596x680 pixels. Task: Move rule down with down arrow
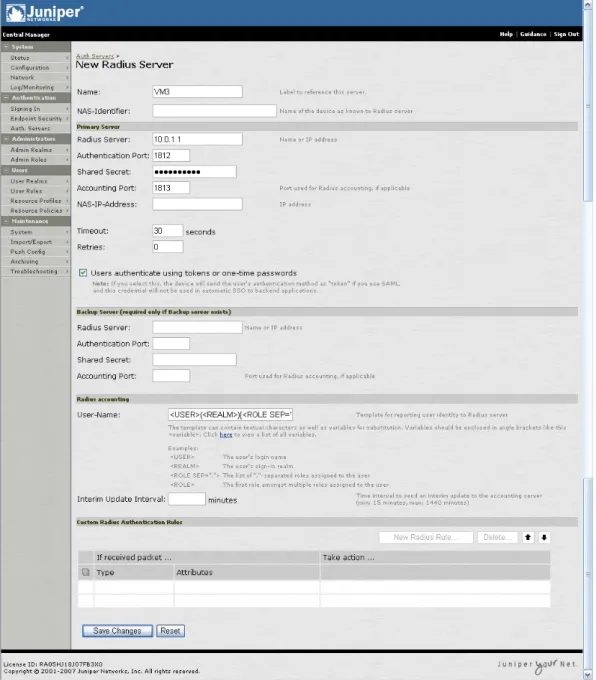[x=544, y=537]
